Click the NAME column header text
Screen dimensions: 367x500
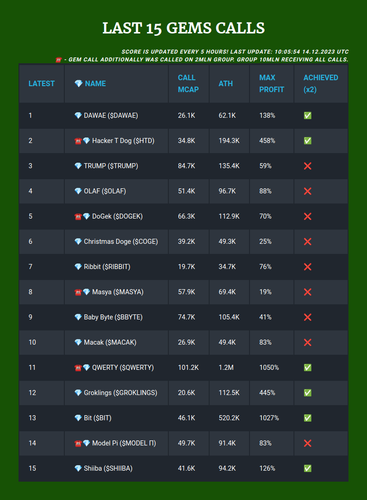95,84
